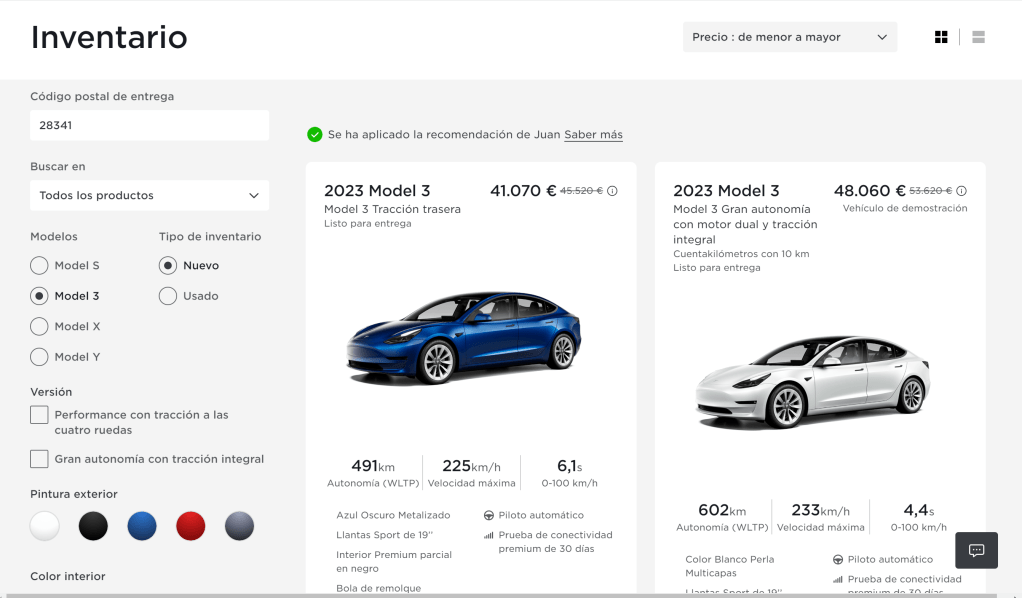
Task: Expand the Todos los productos dropdown
Action: [149, 196]
